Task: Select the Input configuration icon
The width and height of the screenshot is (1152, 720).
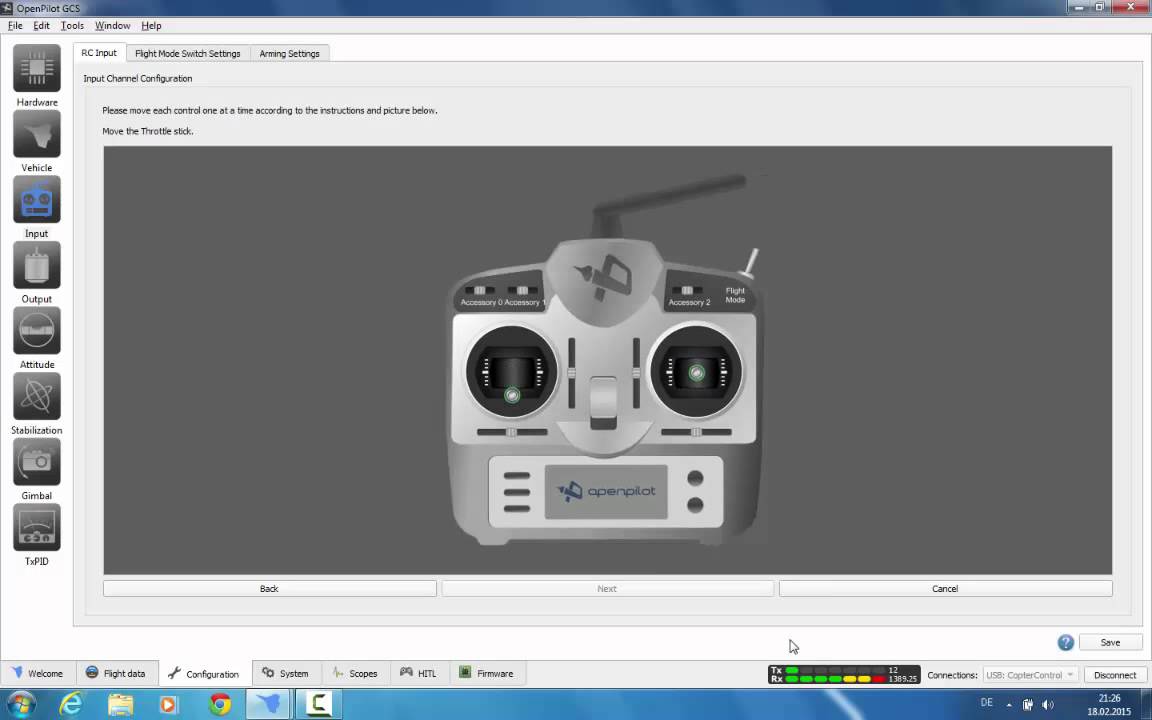Action: tap(37, 199)
